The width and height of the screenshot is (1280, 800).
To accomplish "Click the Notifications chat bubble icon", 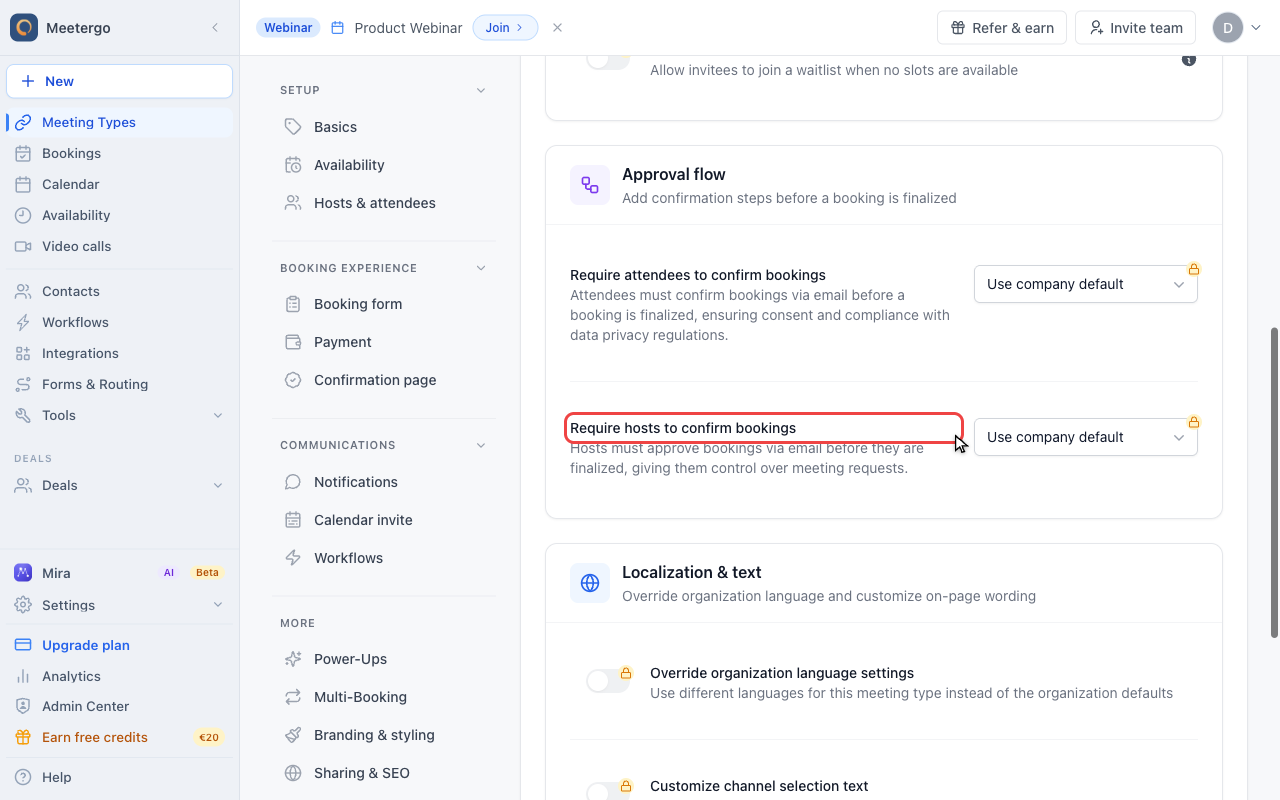I will point(293,482).
